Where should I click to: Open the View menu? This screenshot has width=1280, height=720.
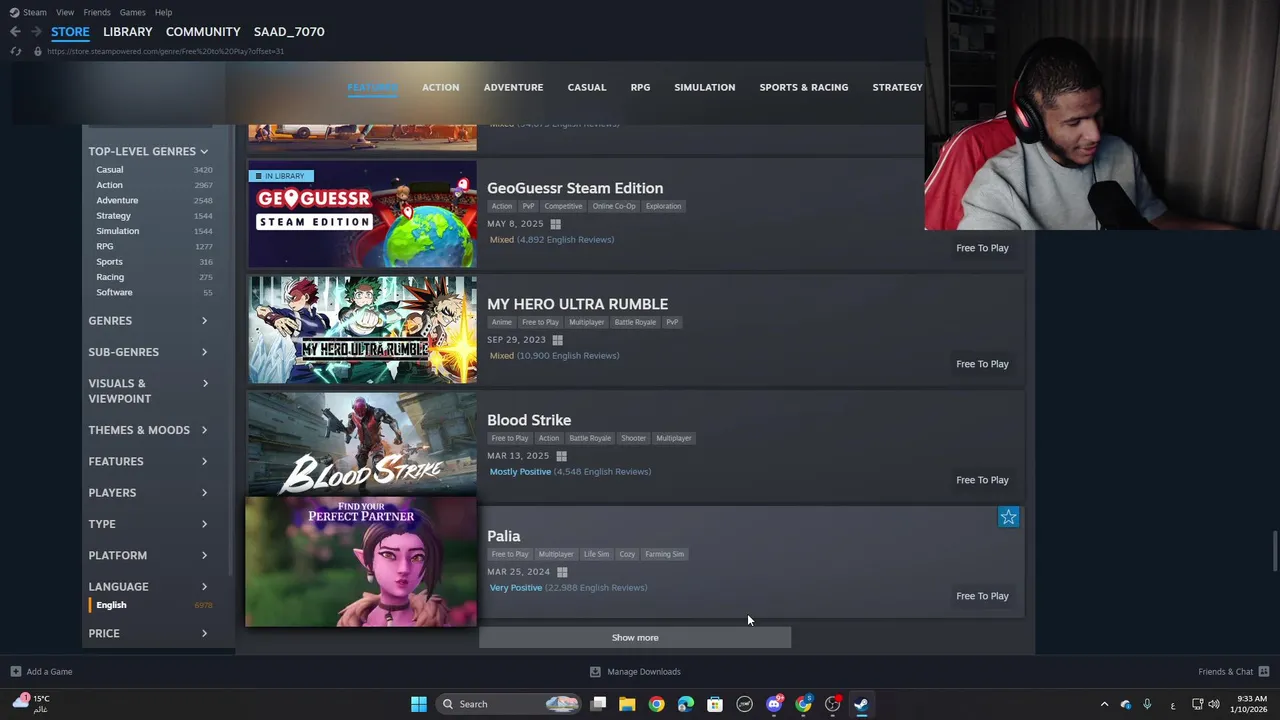tap(65, 12)
